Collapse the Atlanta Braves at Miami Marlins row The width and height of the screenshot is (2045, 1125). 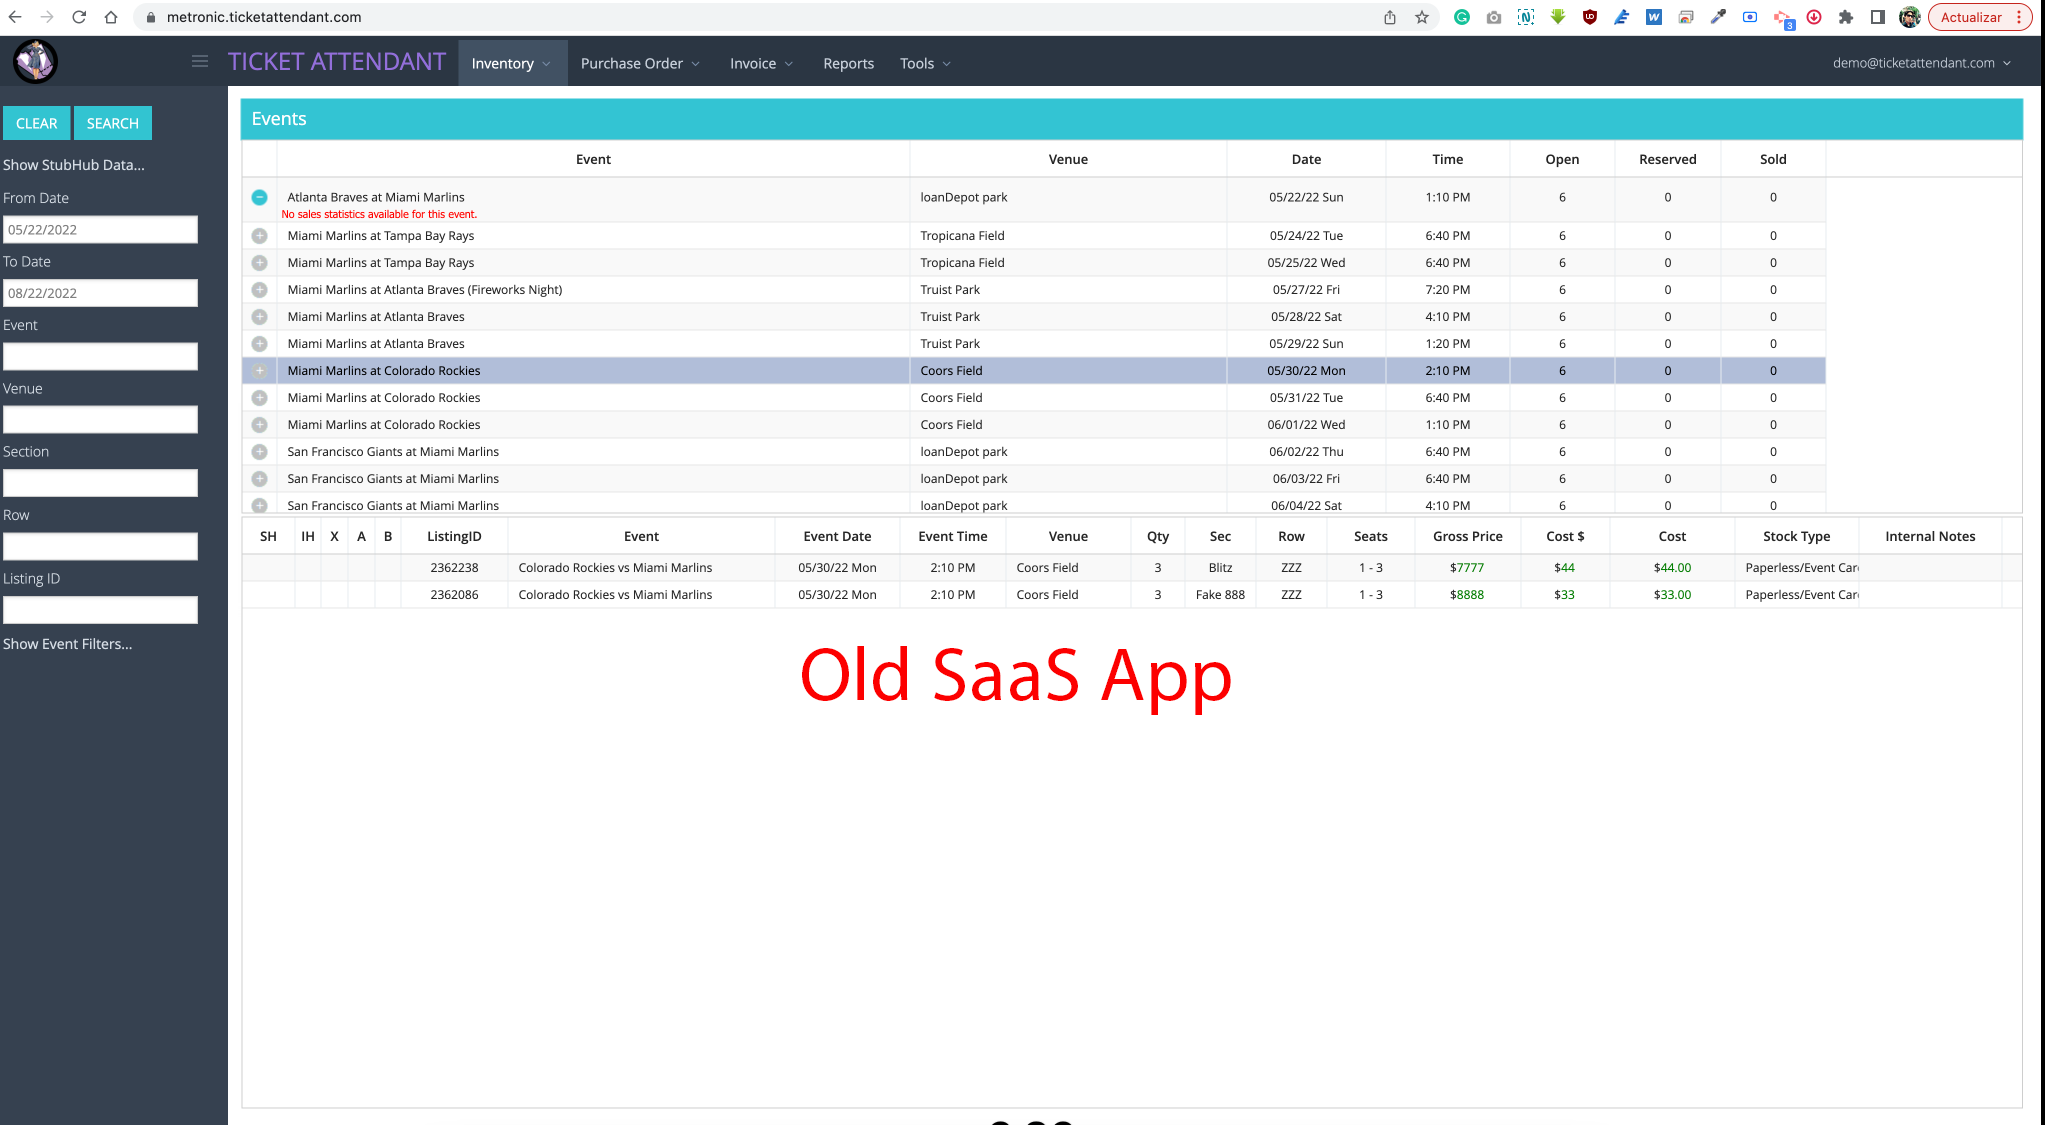click(x=259, y=198)
